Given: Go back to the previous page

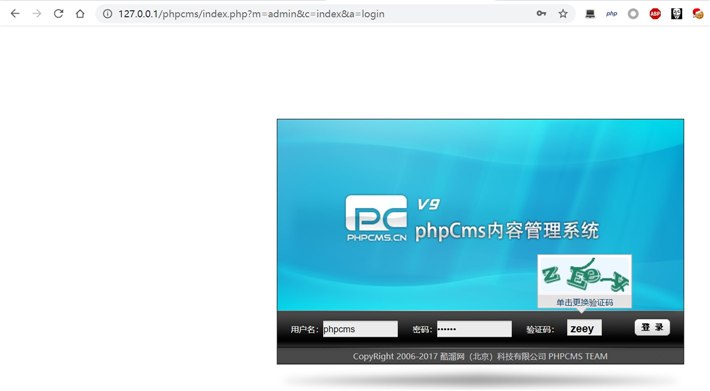Looking at the screenshot, I should (x=15, y=14).
